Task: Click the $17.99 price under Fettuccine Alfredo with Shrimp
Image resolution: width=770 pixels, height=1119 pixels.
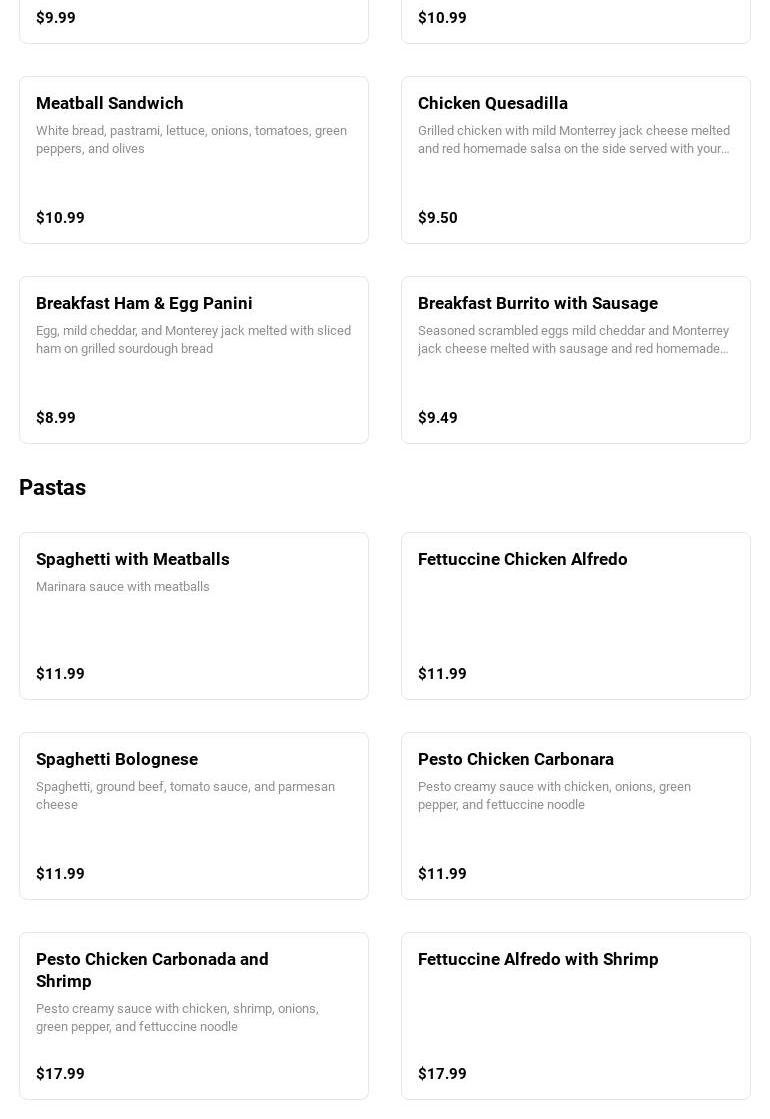Action: [x=442, y=1074]
